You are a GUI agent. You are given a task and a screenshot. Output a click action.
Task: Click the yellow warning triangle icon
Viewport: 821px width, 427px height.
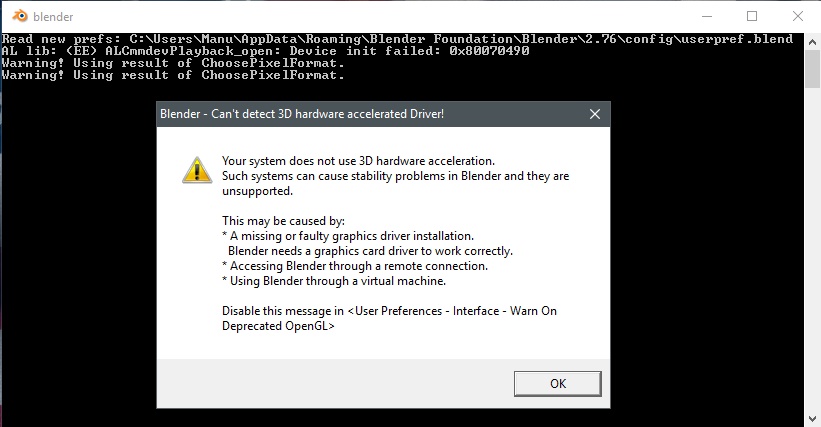click(x=197, y=170)
